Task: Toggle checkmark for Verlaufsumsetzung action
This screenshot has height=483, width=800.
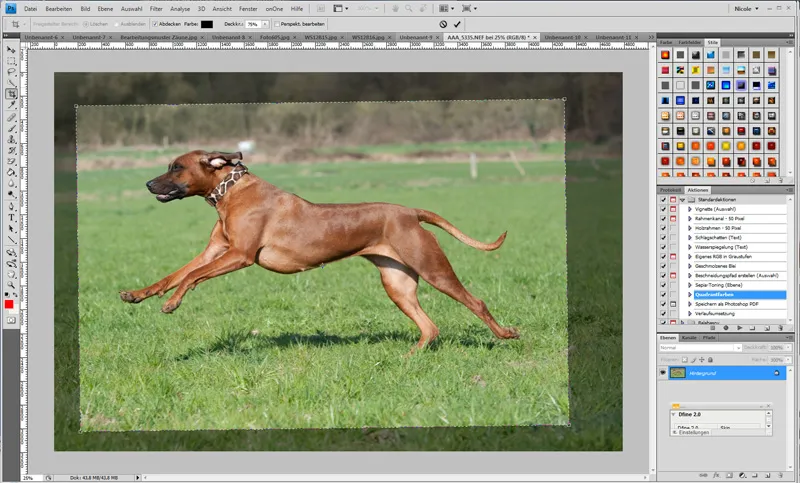Action: point(663,314)
